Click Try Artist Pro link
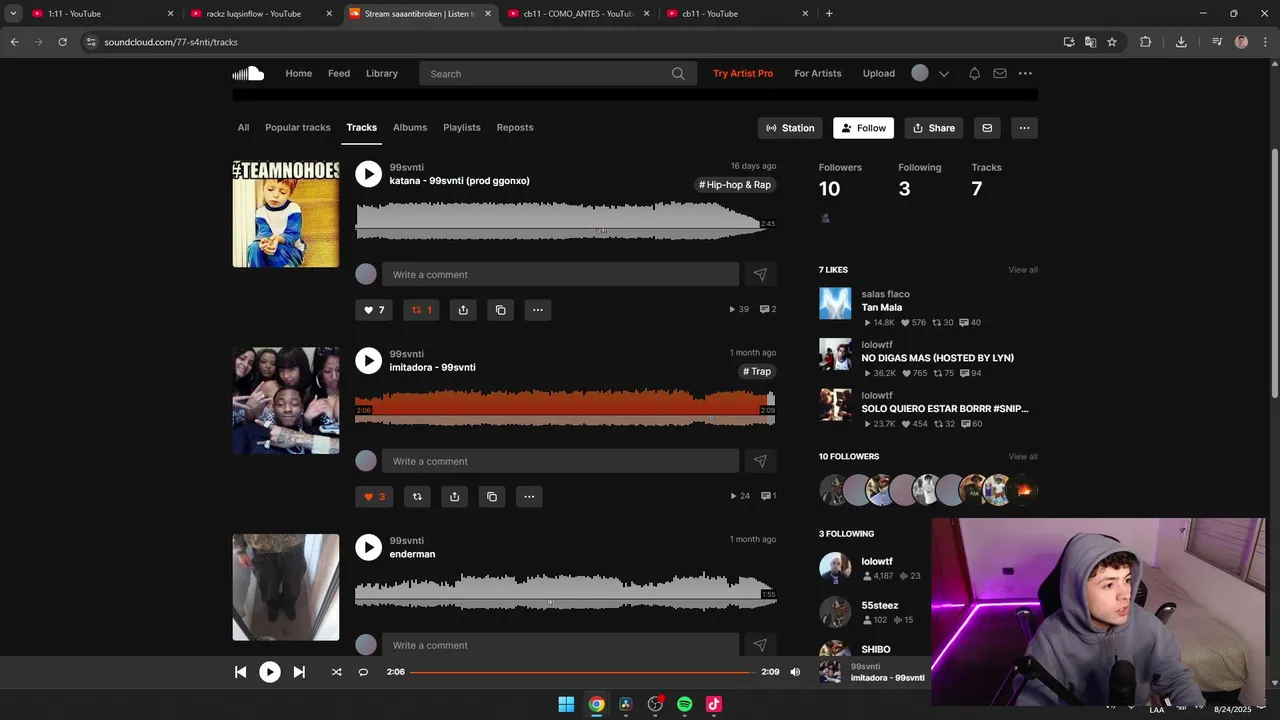This screenshot has height=720, width=1280. pyautogui.click(x=743, y=73)
